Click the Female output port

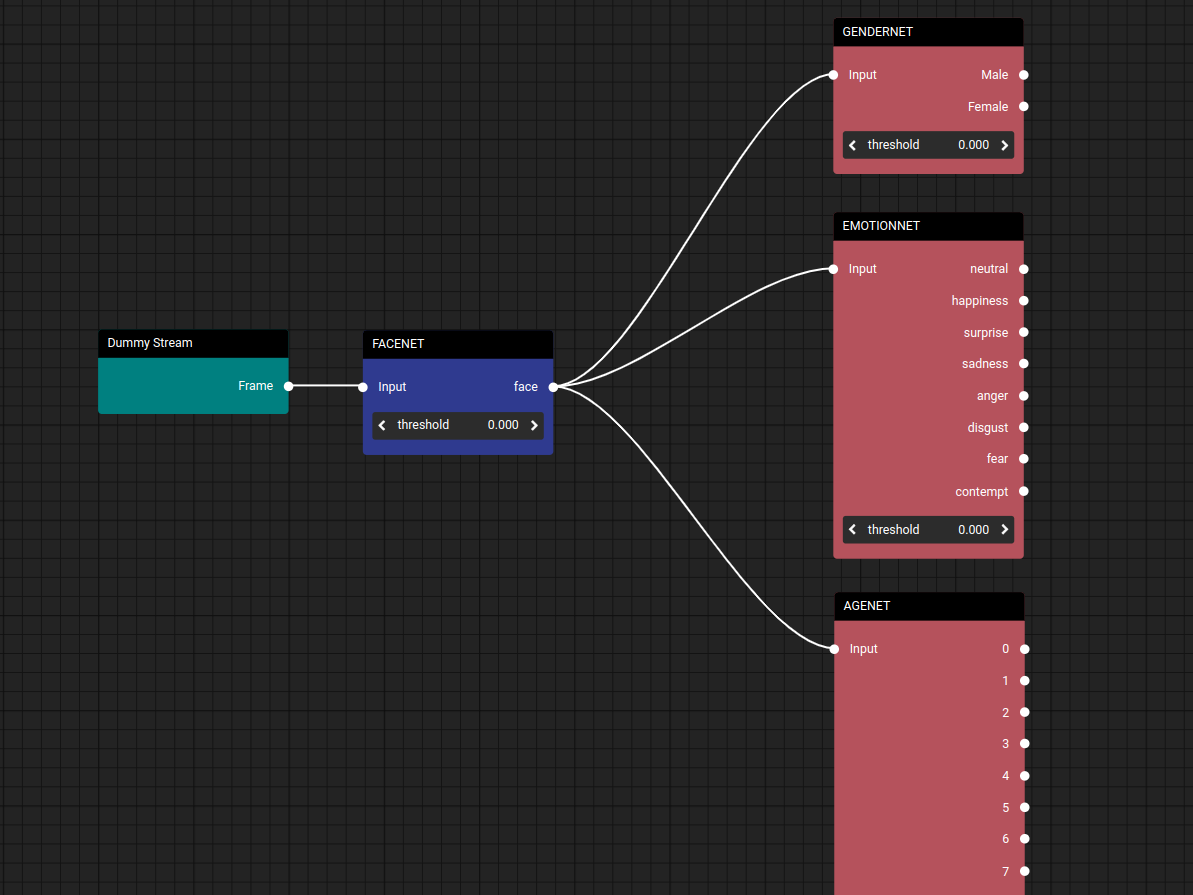coord(1024,107)
